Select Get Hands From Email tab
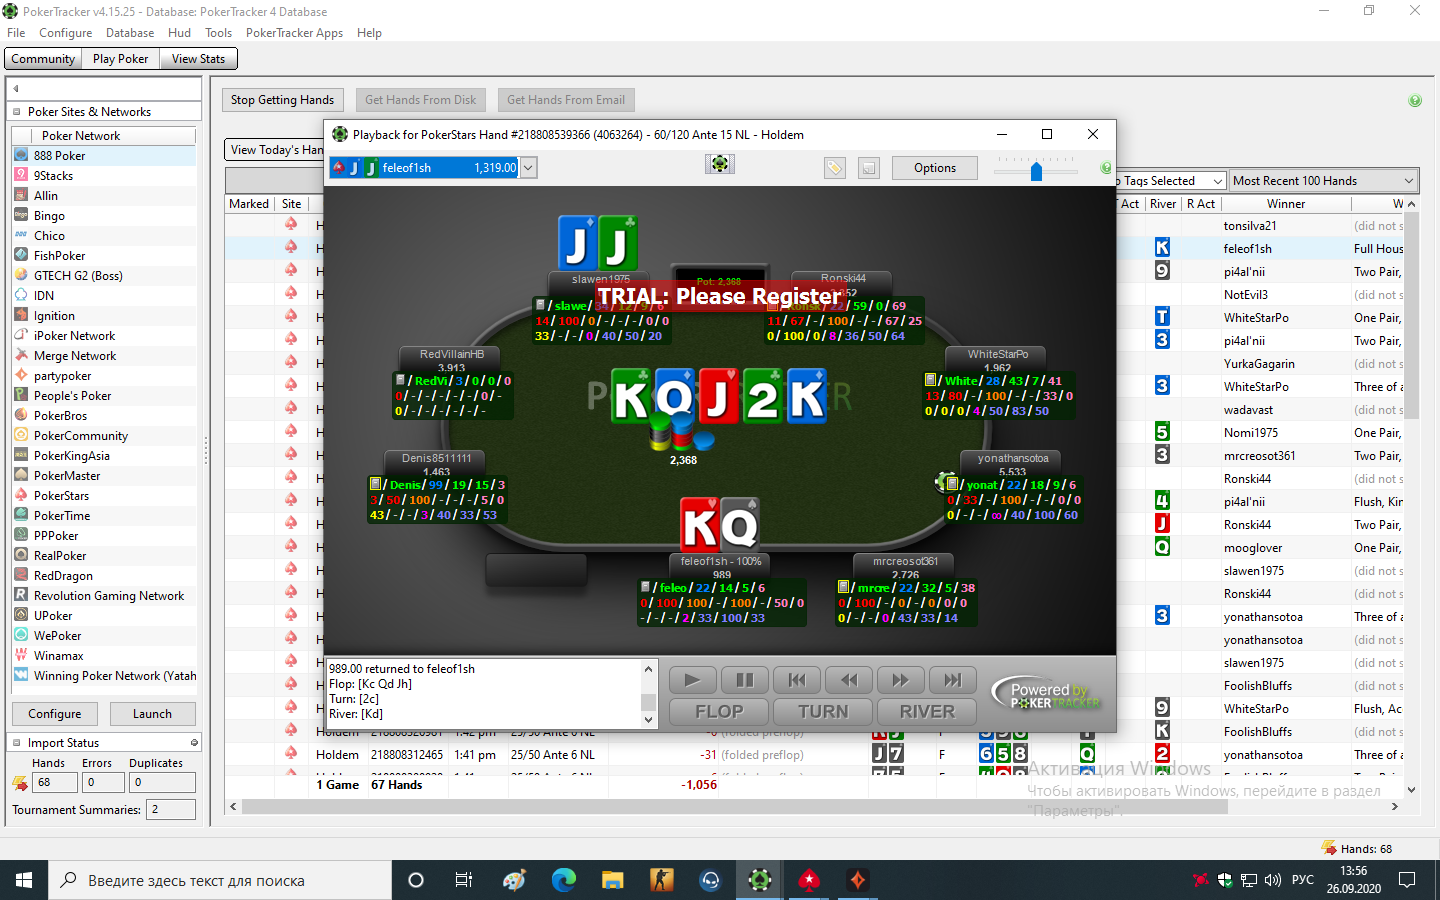Viewport: 1440px width, 900px height. point(566,100)
